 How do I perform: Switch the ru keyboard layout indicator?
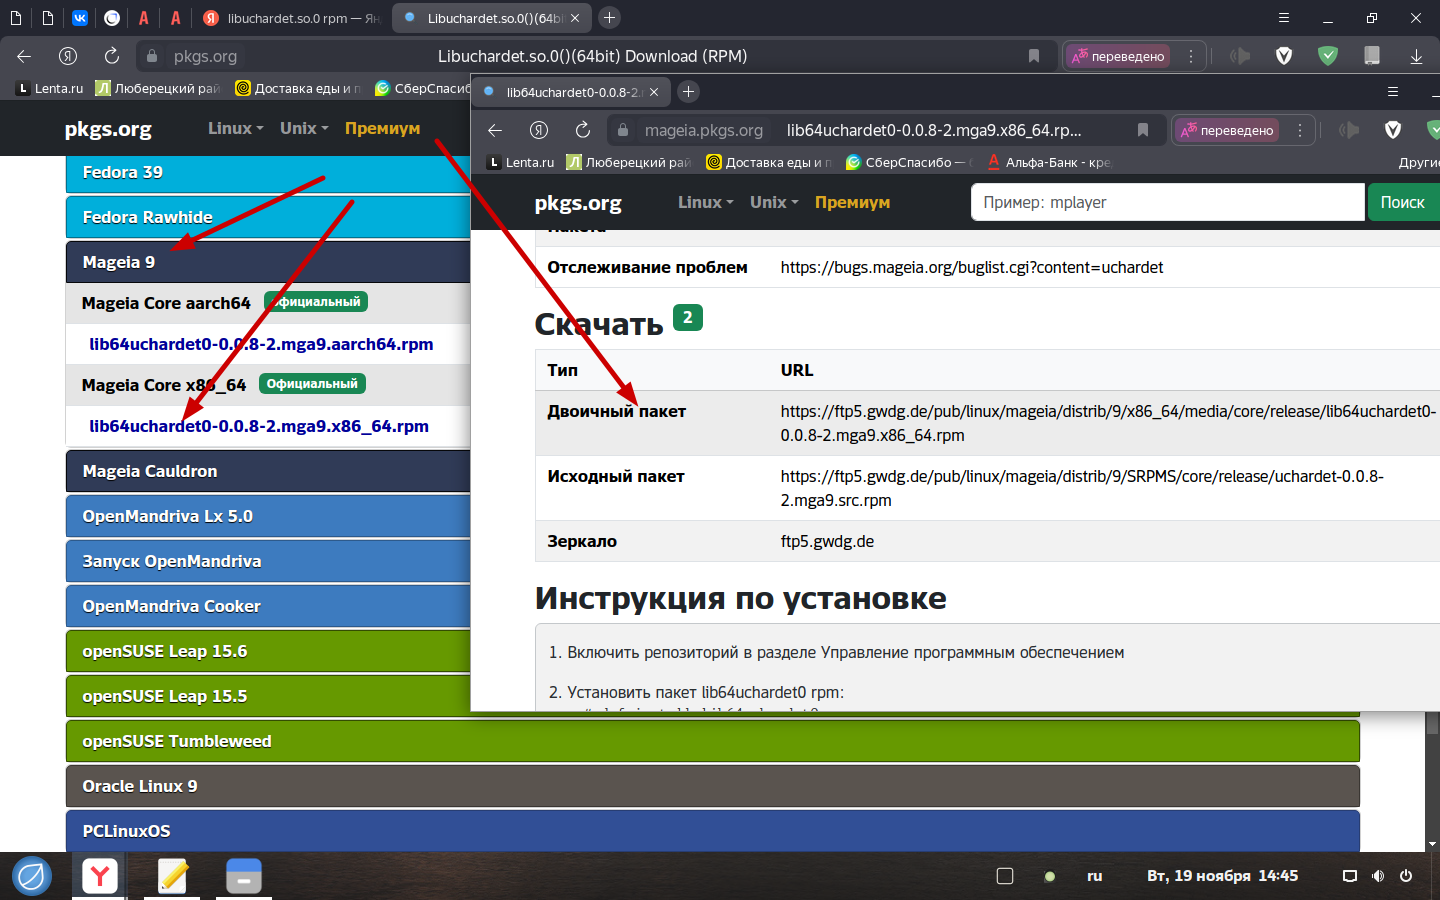tap(1095, 876)
